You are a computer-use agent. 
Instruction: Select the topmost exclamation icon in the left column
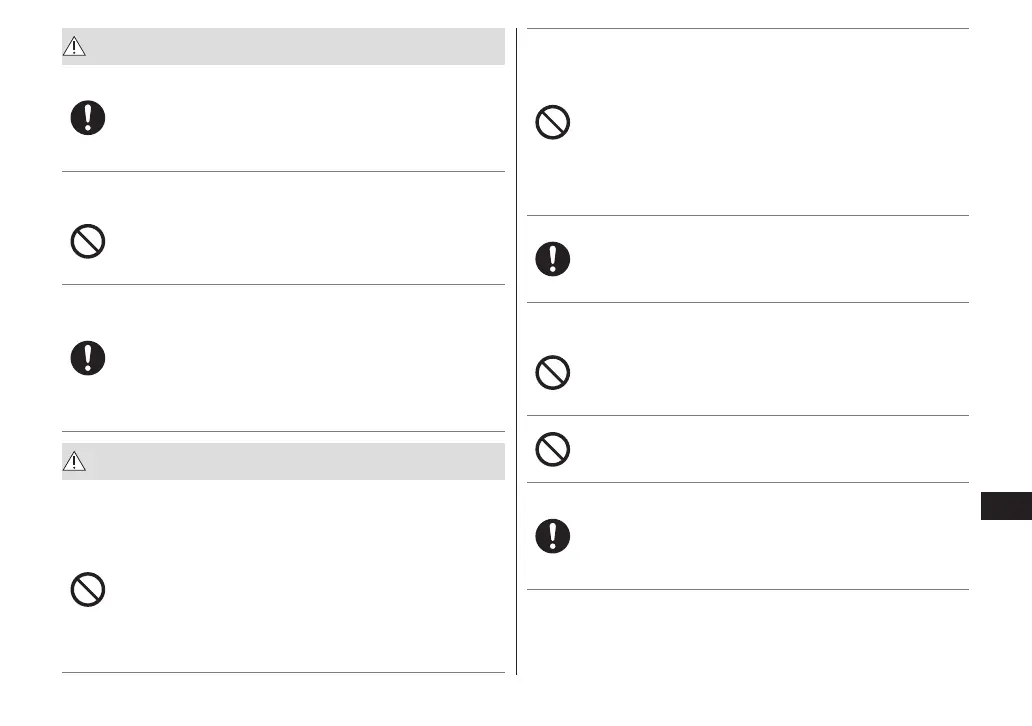tap(88, 118)
